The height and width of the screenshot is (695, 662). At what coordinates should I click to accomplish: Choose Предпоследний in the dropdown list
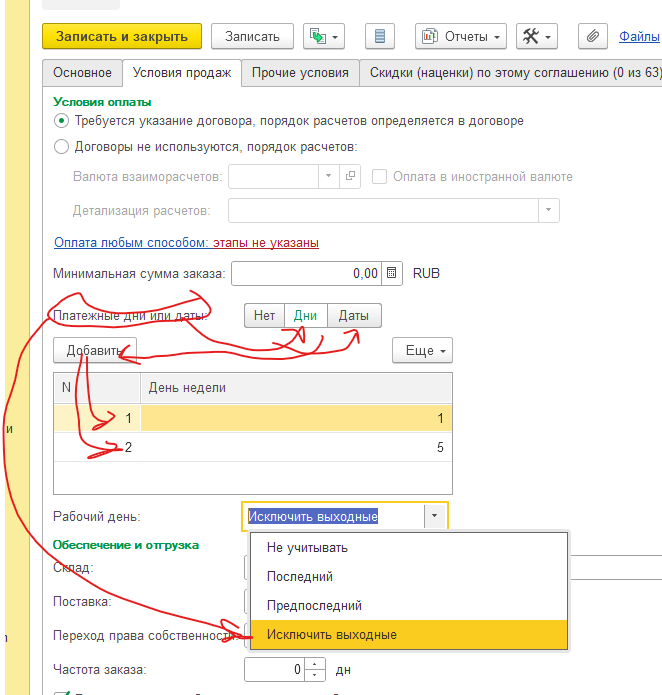click(314, 605)
